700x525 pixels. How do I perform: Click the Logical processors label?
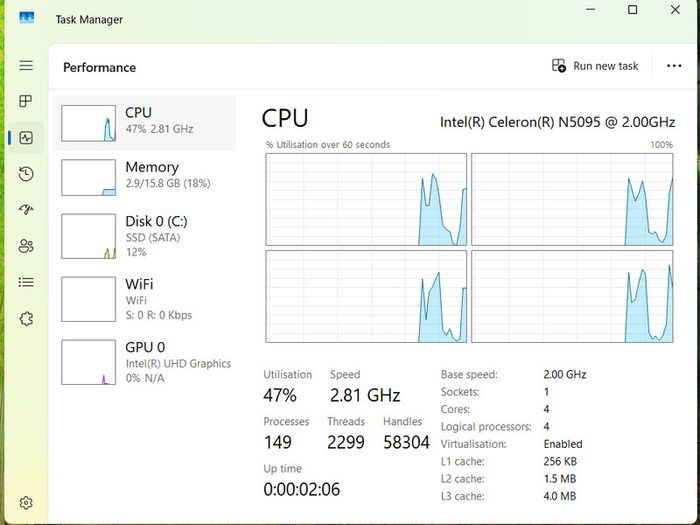pyautogui.click(x=486, y=427)
